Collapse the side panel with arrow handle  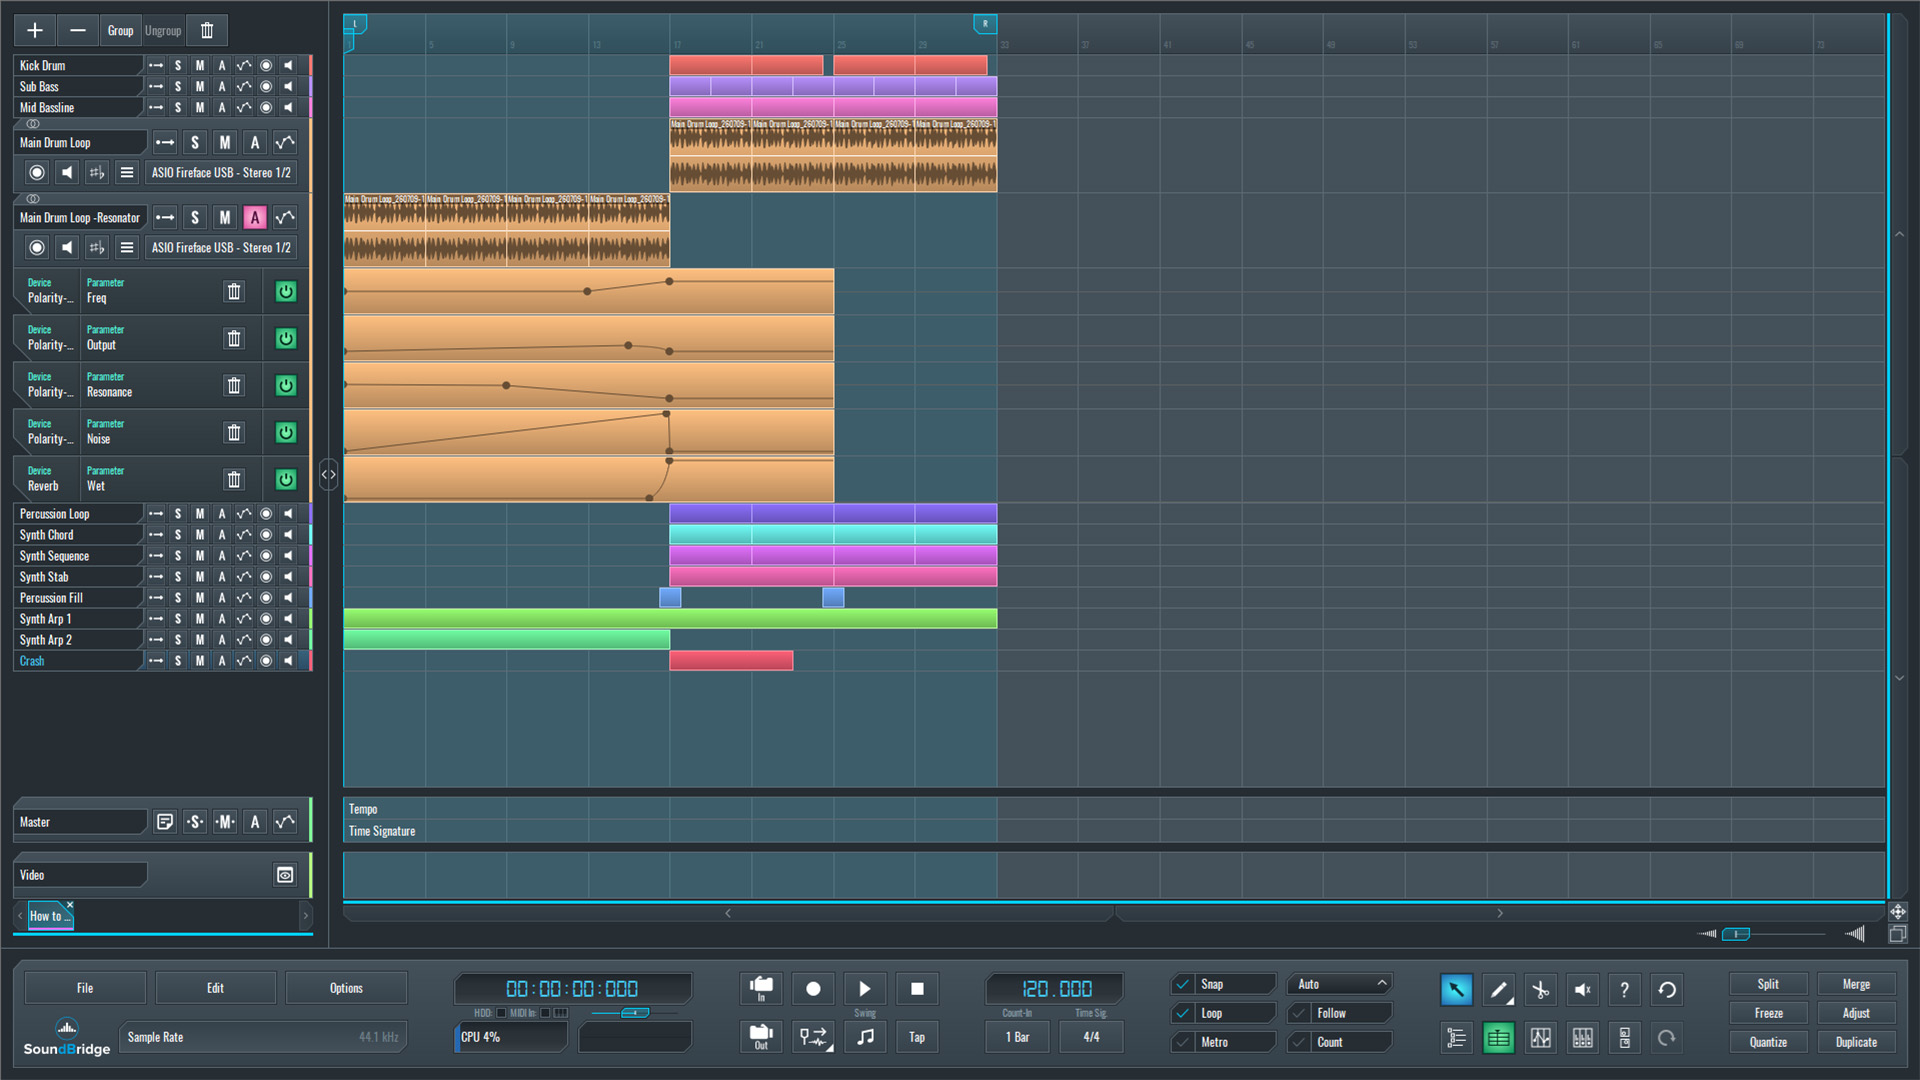coord(328,474)
